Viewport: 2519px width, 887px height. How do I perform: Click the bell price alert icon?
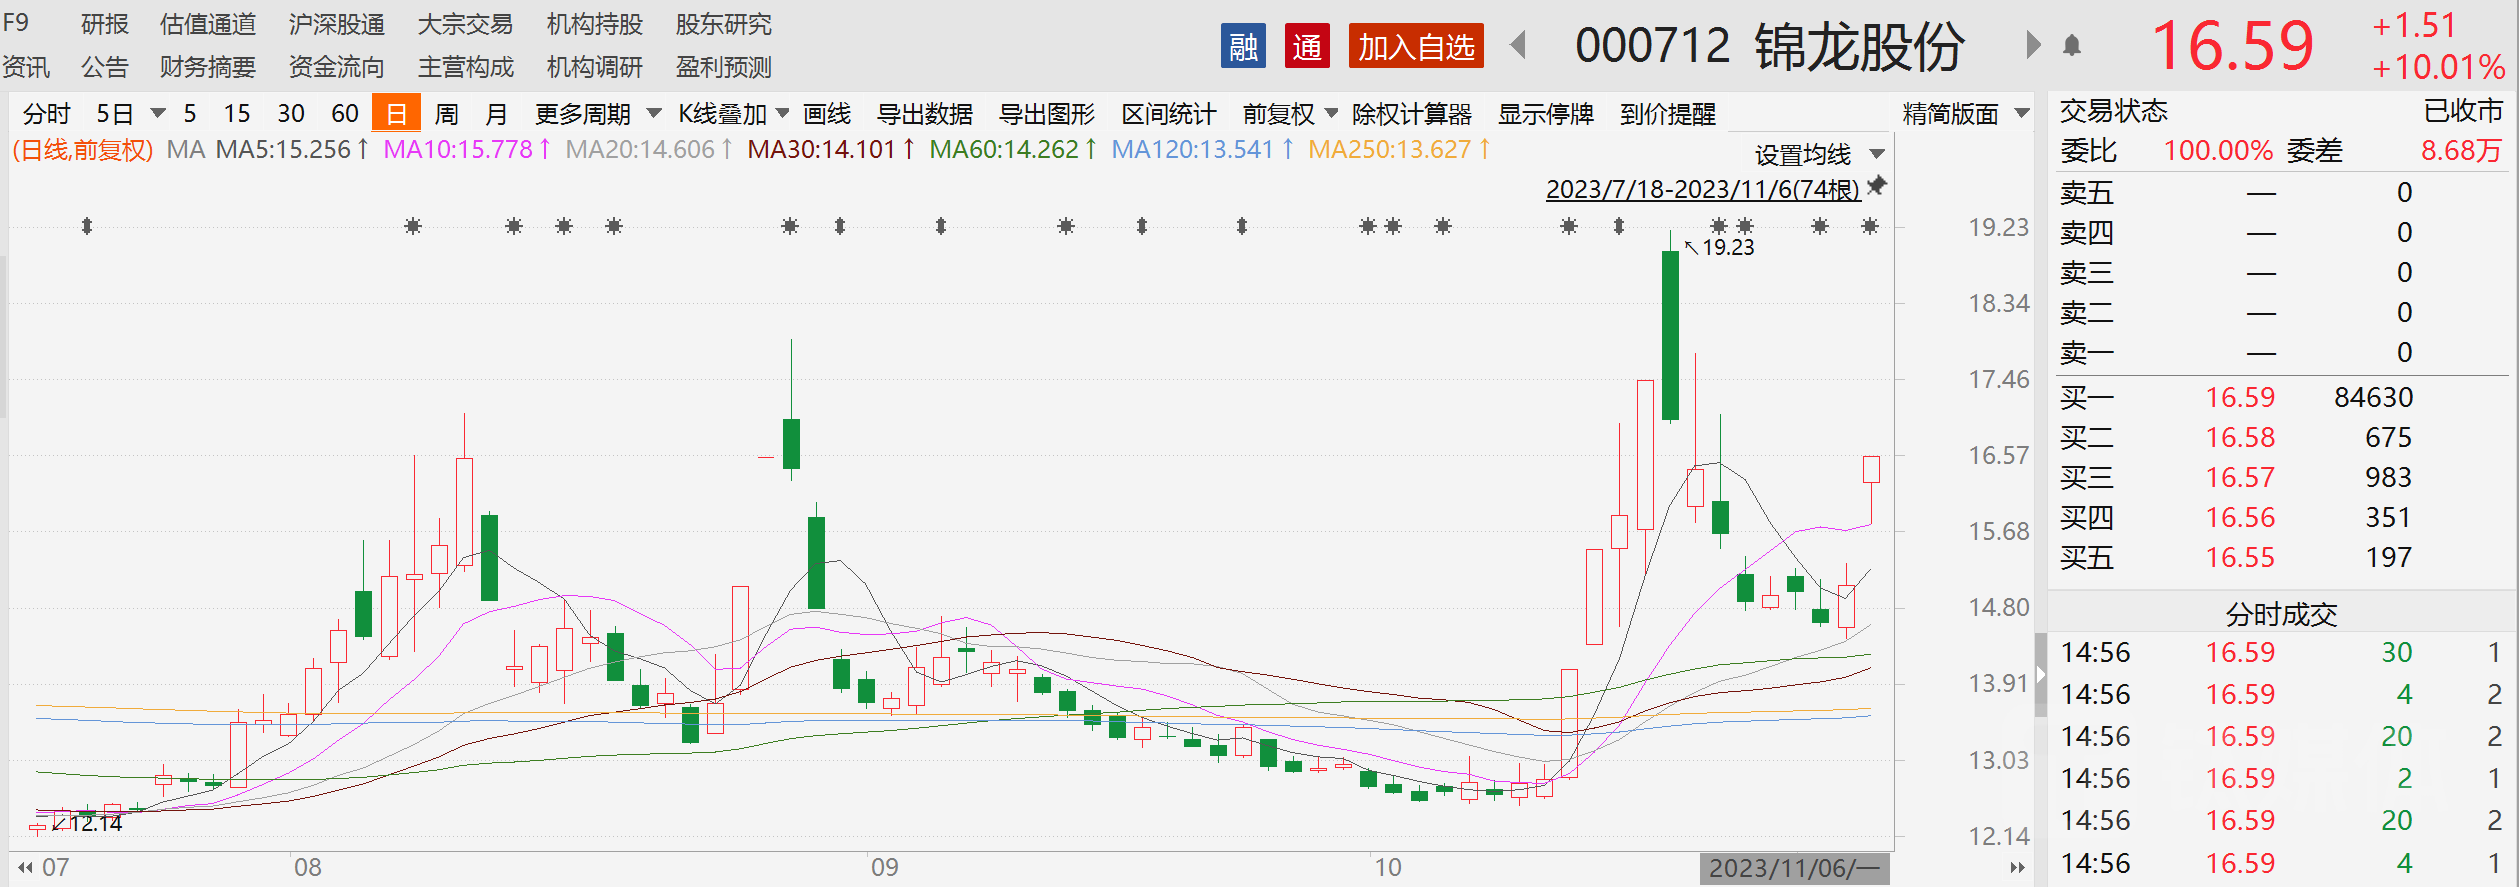pyautogui.click(x=2072, y=45)
